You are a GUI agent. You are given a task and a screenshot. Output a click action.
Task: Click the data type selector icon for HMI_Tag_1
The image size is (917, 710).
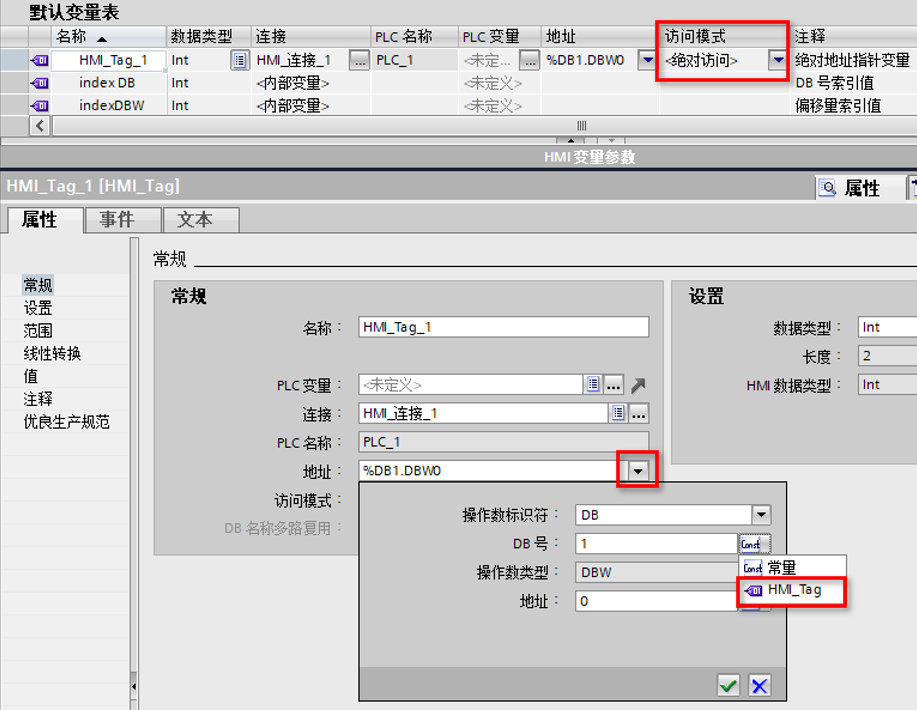(x=239, y=60)
